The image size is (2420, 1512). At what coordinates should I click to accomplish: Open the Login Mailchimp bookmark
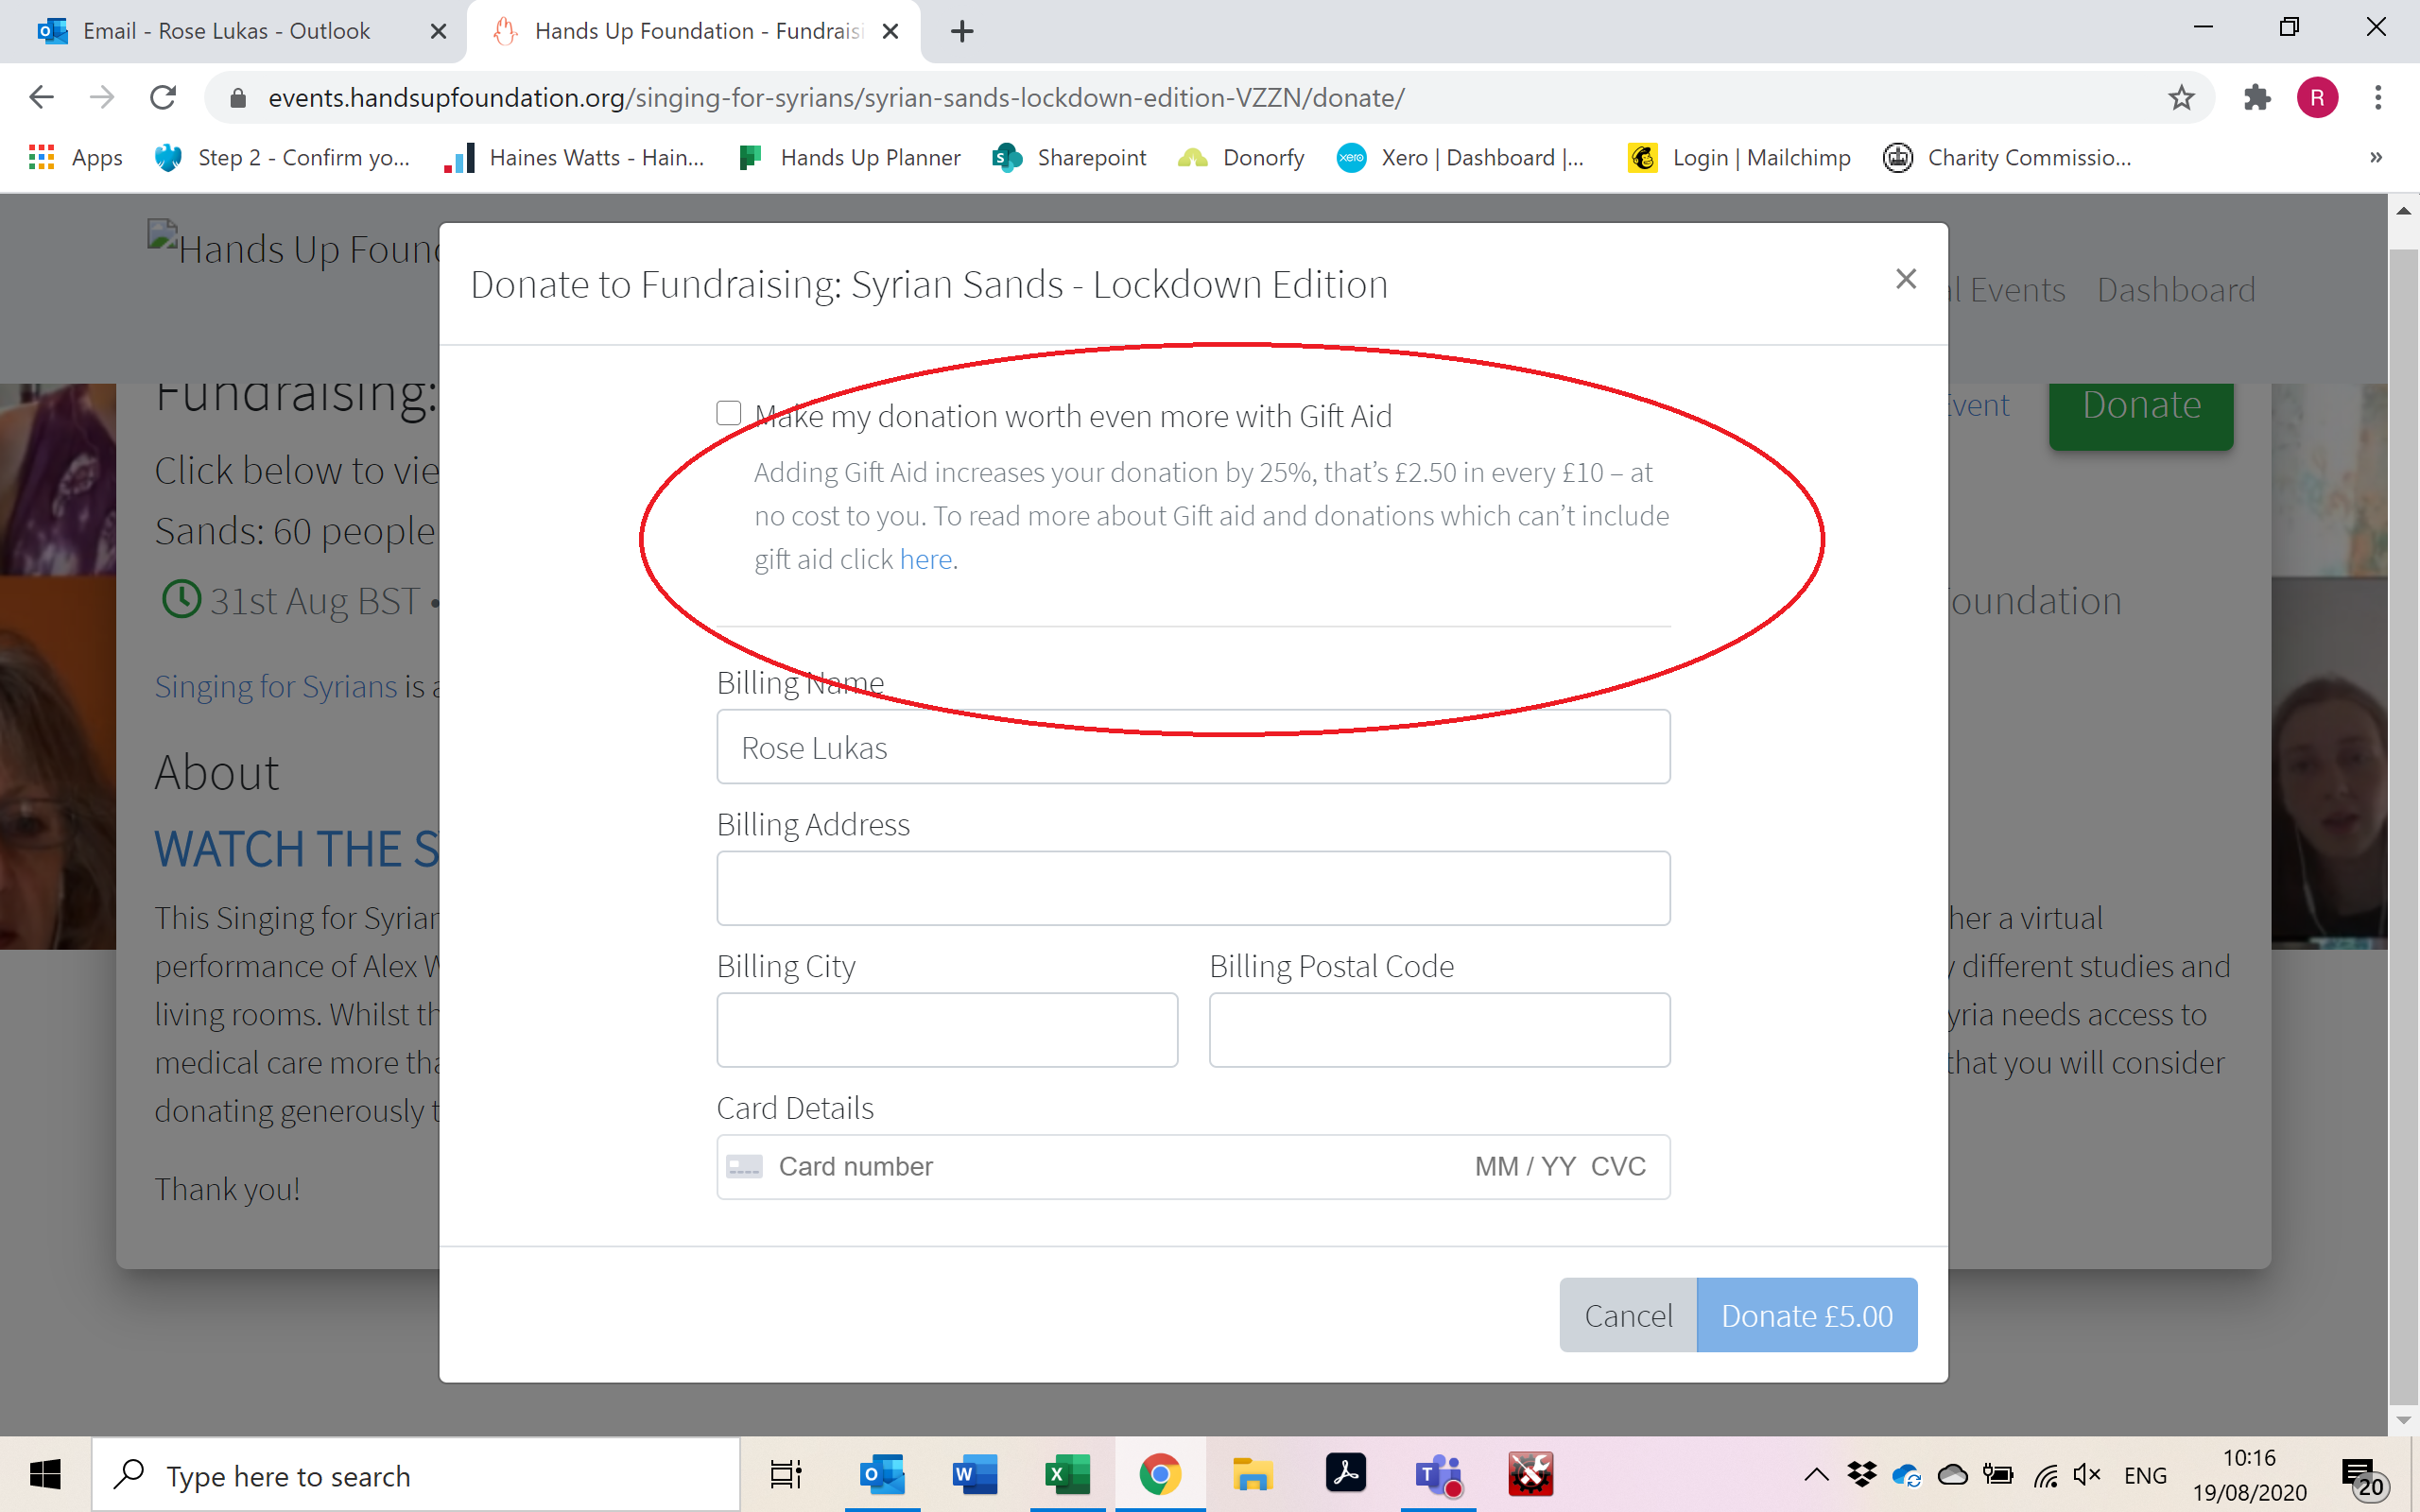(1740, 158)
